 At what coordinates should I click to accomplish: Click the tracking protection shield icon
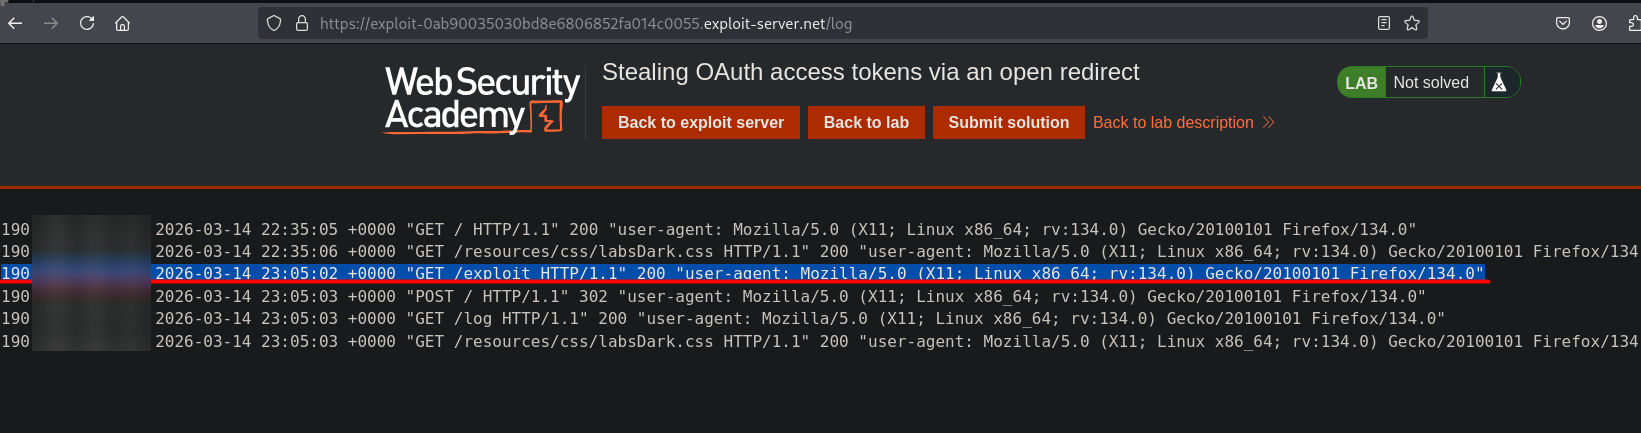click(x=274, y=23)
